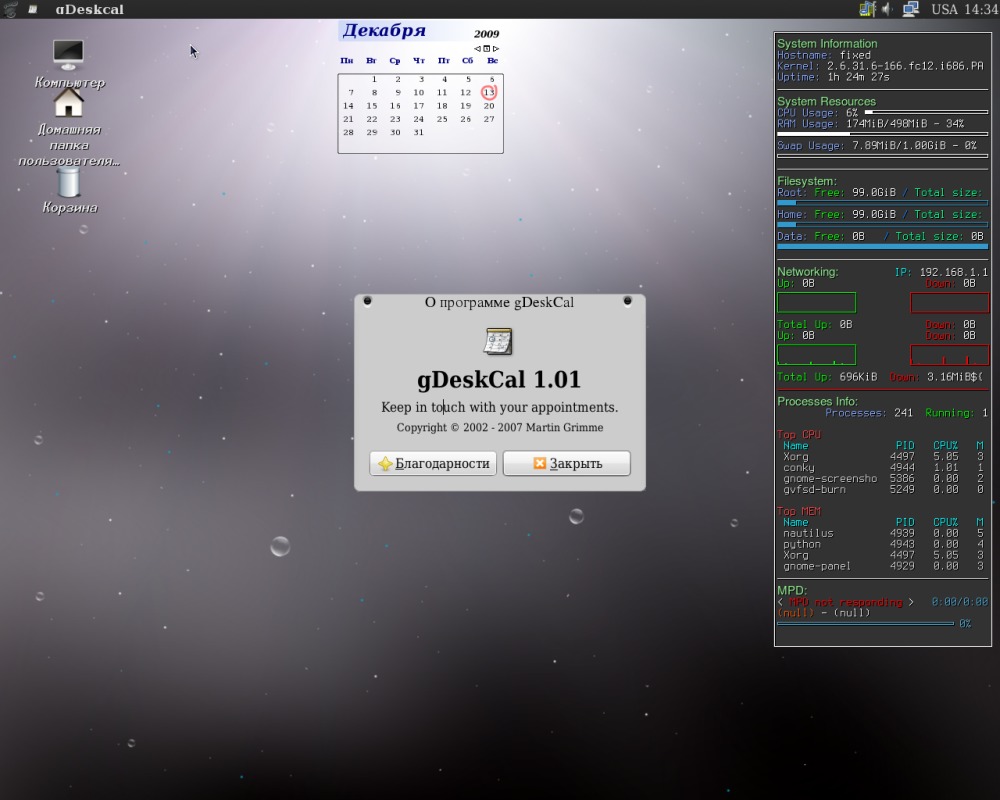Click the green upload graph under Total Up: 0B
This screenshot has width=1000, height=800.
(816, 355)
